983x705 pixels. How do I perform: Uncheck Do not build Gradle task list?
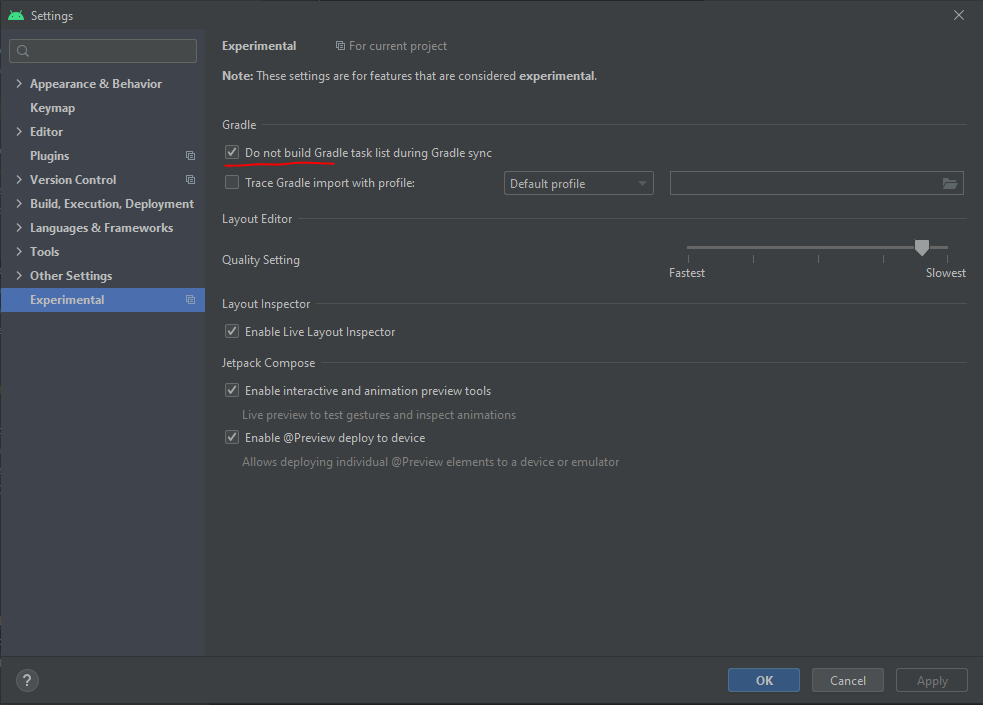click(231, 152)
